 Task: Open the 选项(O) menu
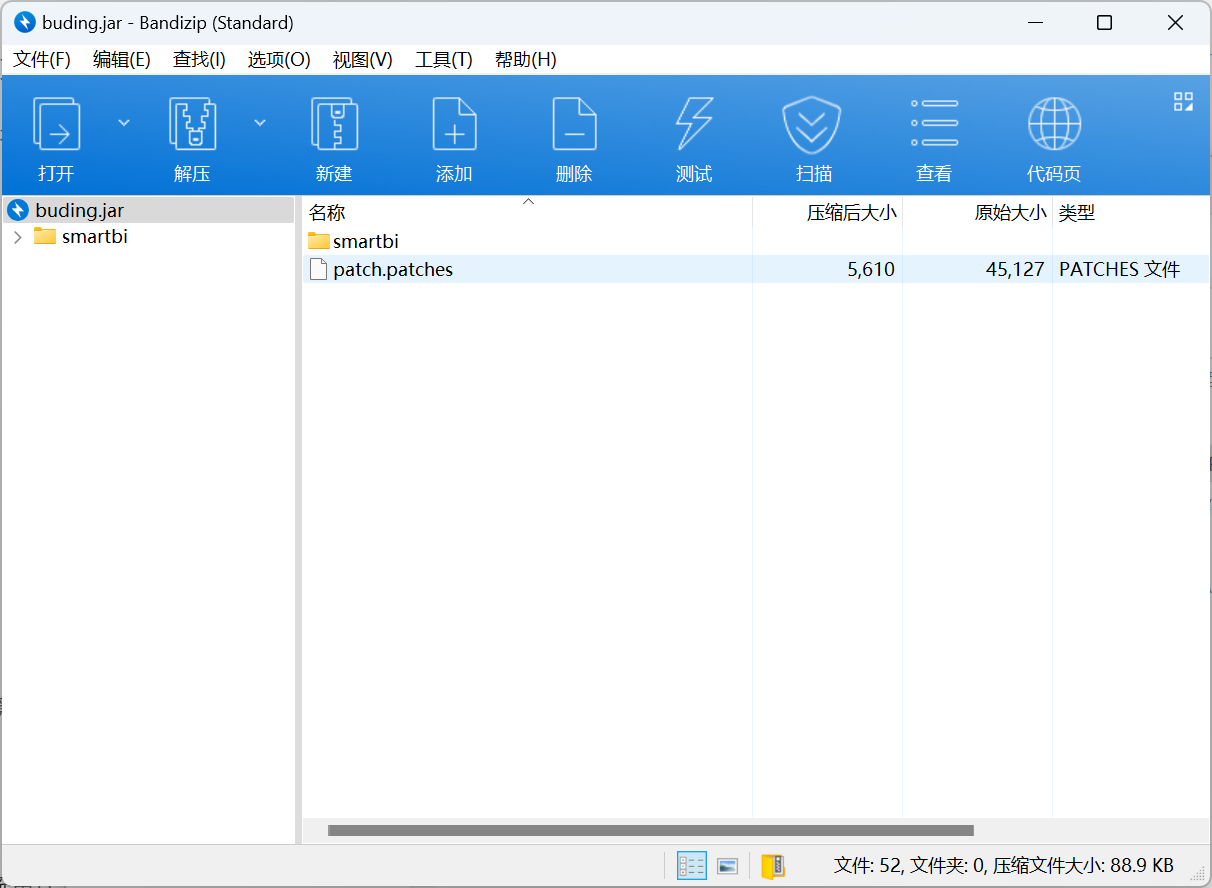pos(279,60)
